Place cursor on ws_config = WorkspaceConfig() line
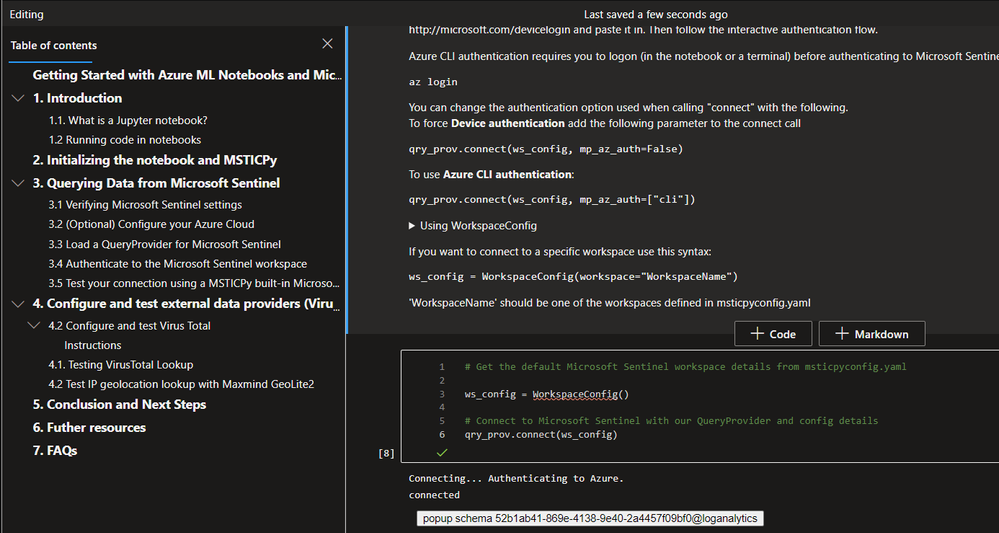 click(547, 394)
